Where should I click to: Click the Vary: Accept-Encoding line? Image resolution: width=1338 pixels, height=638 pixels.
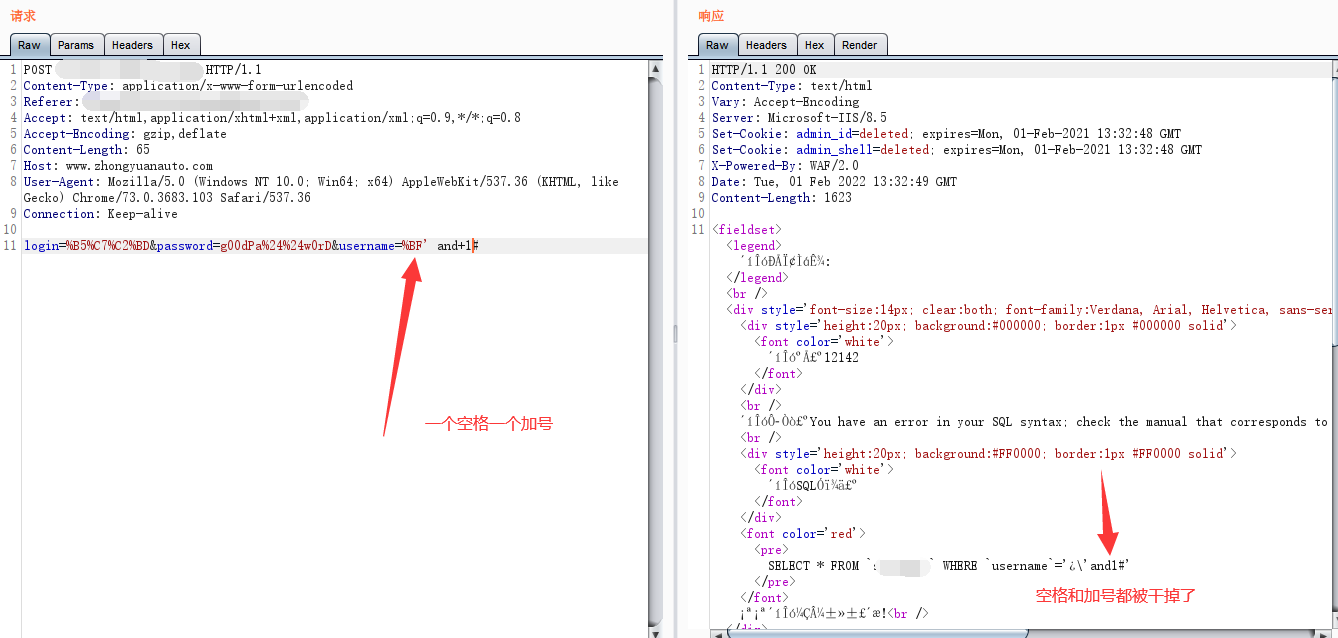[785, 102]
